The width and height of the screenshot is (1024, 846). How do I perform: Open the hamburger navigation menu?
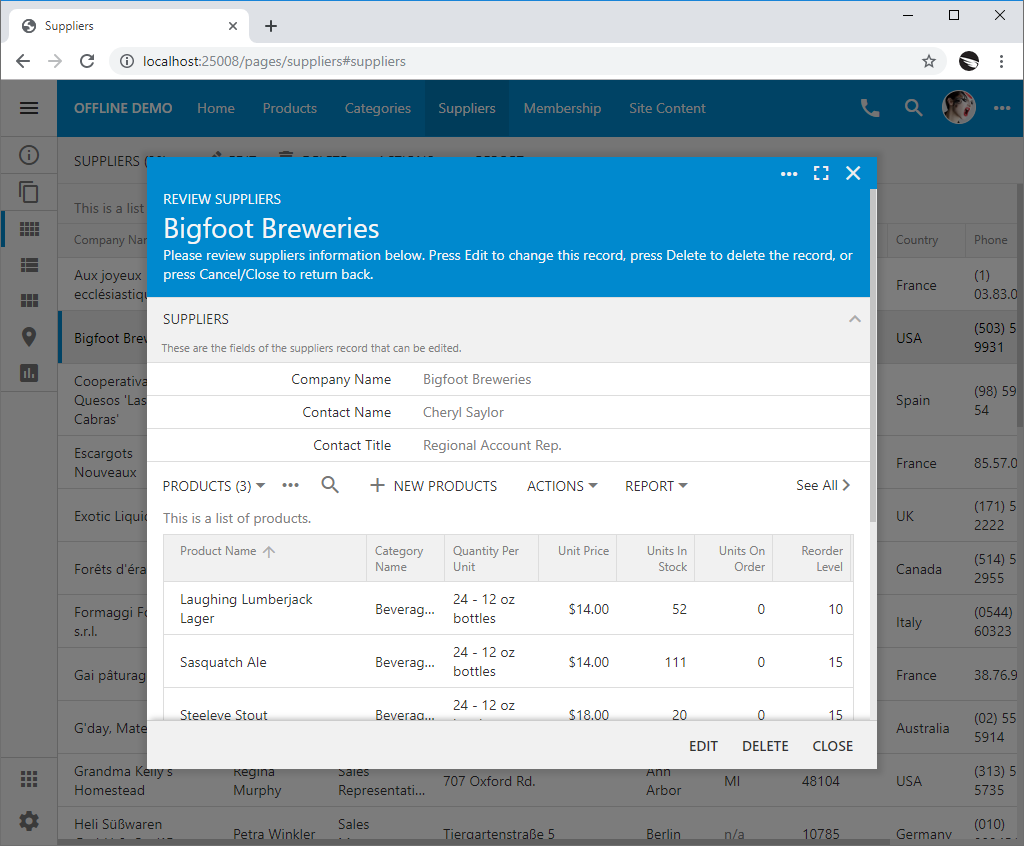pos(29,108)
